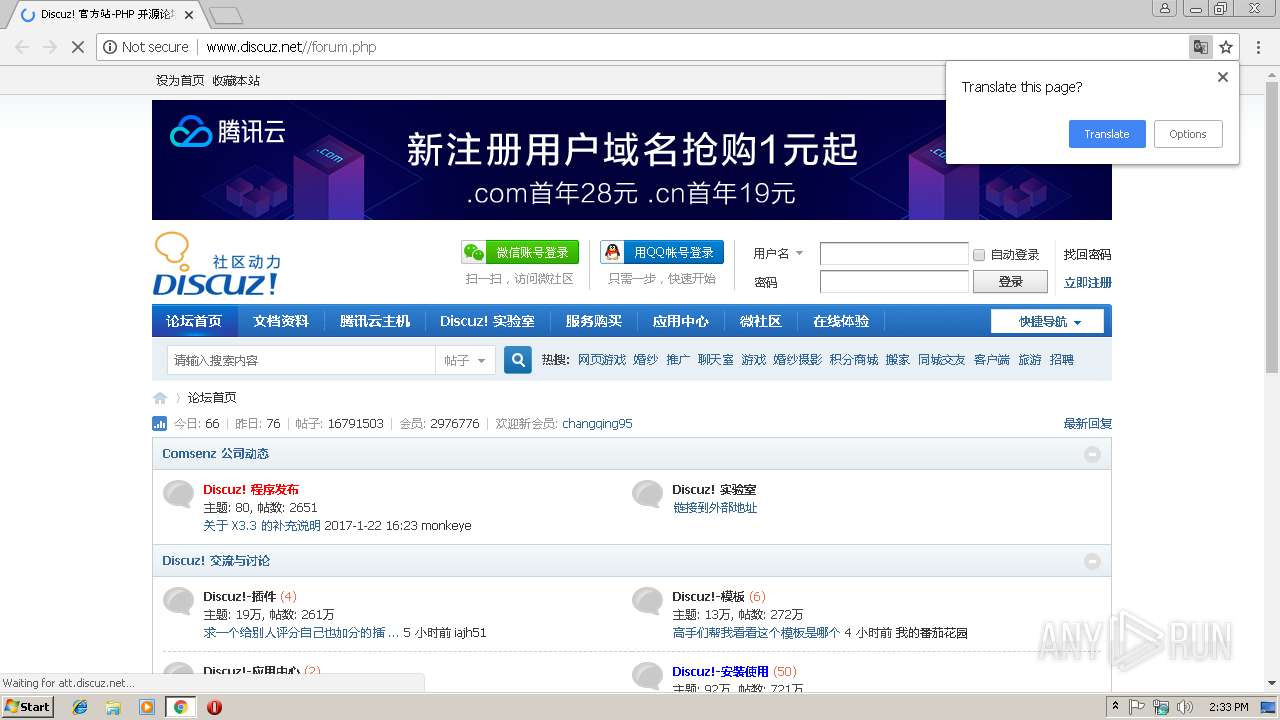The width and height of the screenshot is (1280, 720).
Task: Open the Tencent Cloud banner ad
Action: pos(632,160)
